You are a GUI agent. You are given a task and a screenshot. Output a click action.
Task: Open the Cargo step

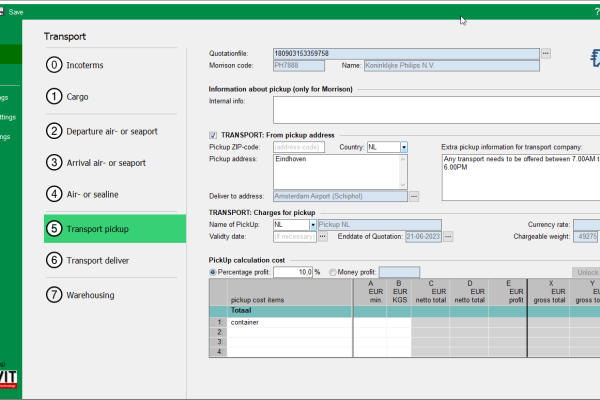click(x=67, y=96)
